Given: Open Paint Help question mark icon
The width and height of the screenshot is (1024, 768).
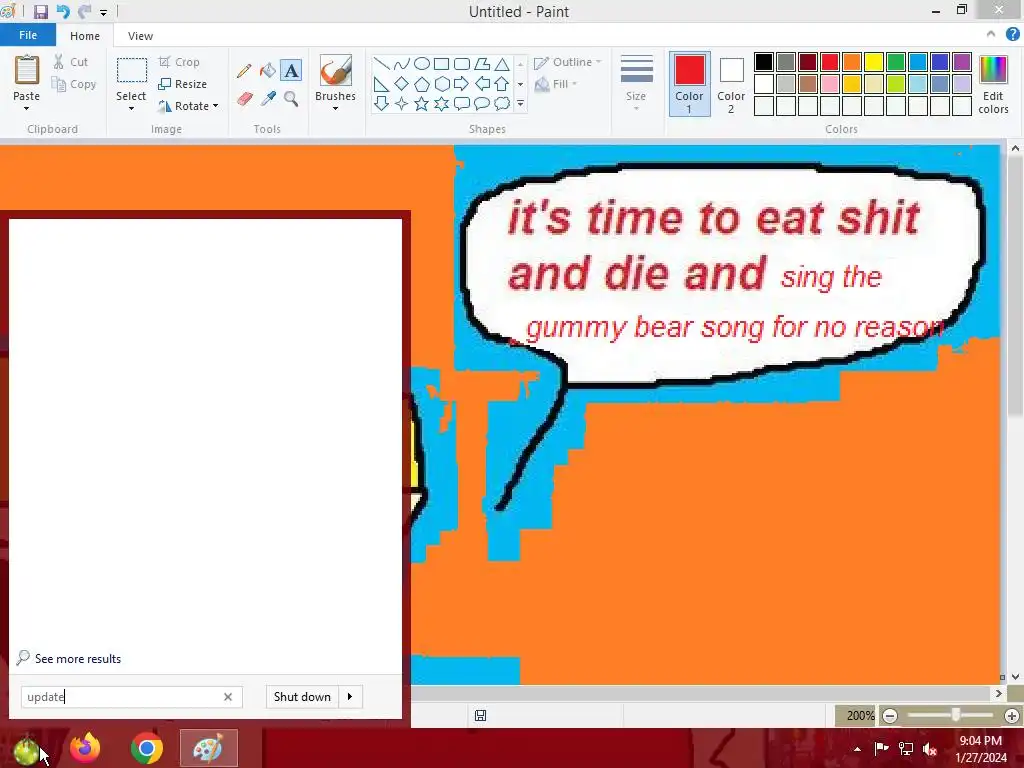Looking at the screenshot, I should (x=1012, y=35).
